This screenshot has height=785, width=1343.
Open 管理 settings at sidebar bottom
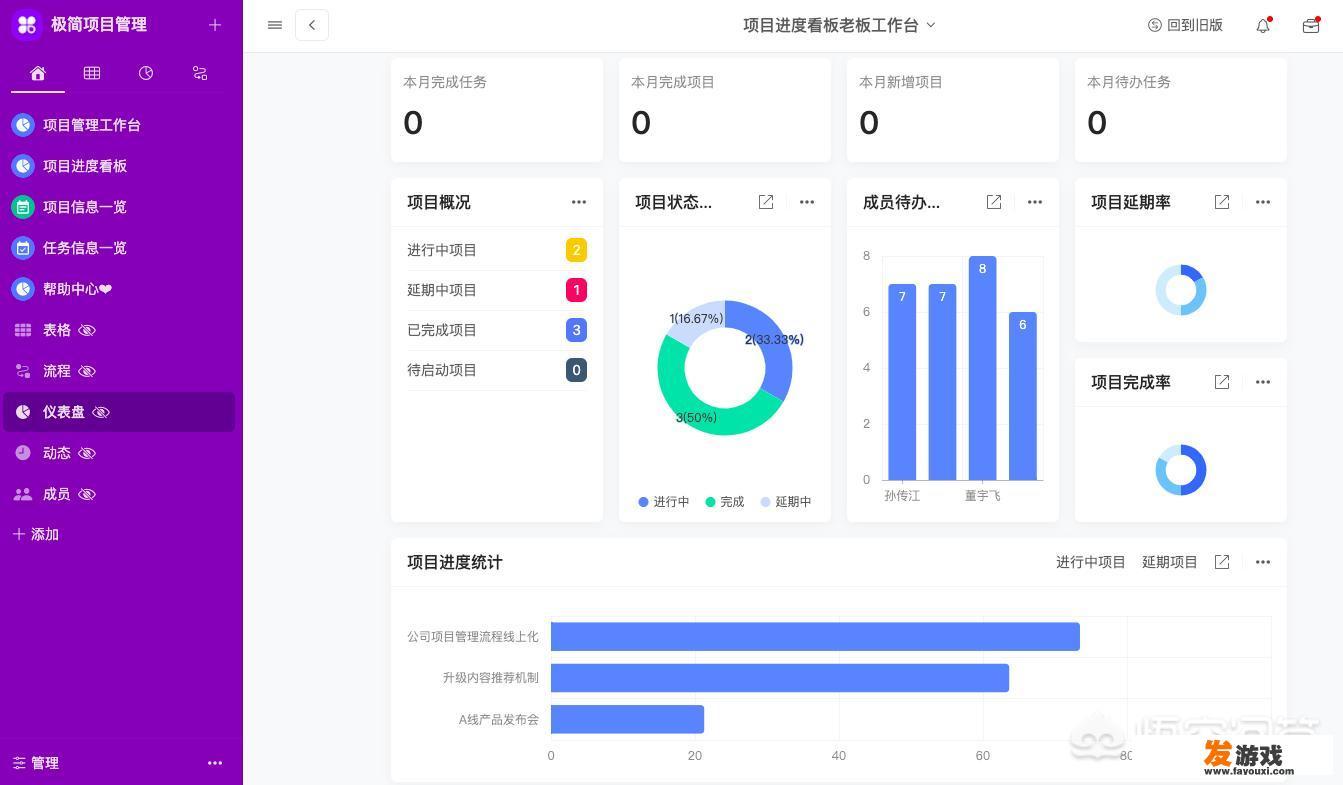point(36,763)
